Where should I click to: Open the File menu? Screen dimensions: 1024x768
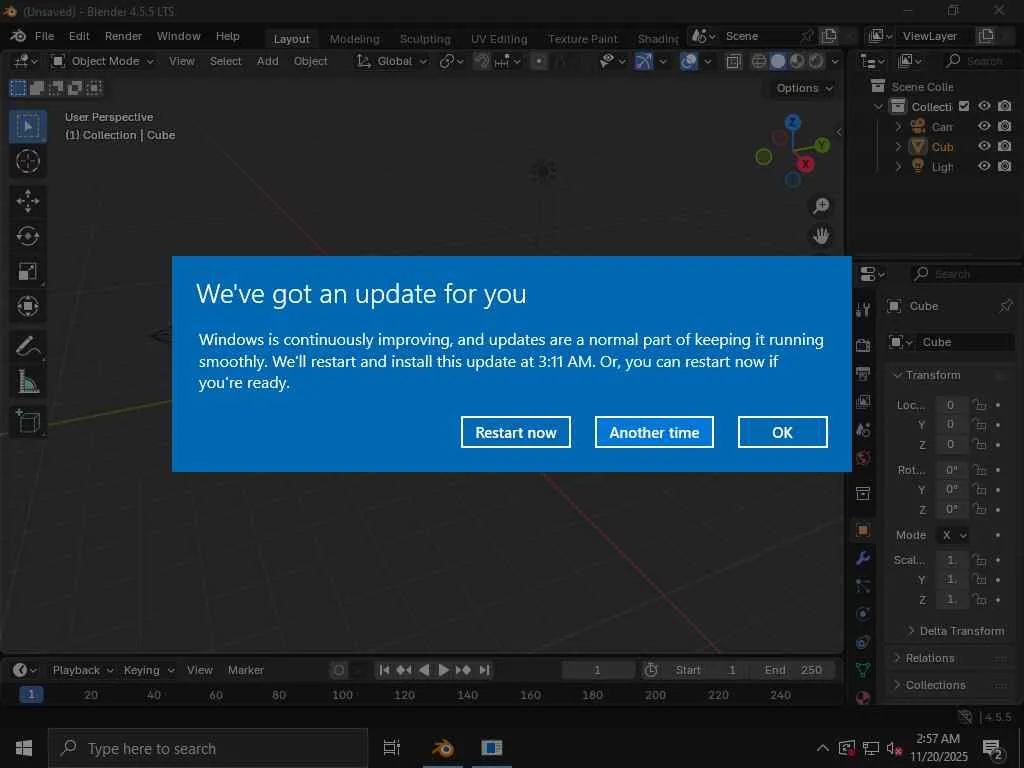point(44,36)
